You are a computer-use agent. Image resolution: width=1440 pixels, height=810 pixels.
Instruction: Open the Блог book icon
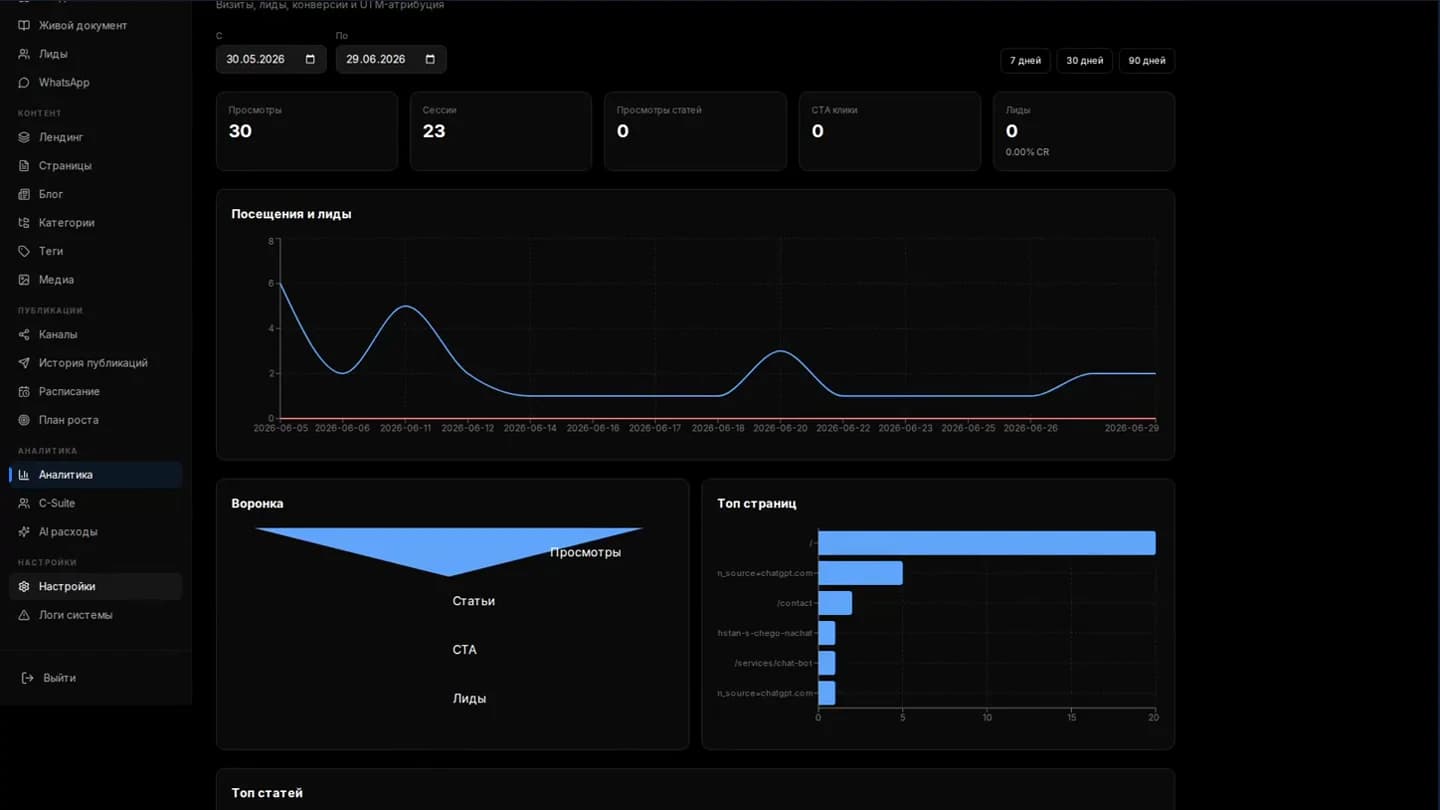(x=24, y=194)
